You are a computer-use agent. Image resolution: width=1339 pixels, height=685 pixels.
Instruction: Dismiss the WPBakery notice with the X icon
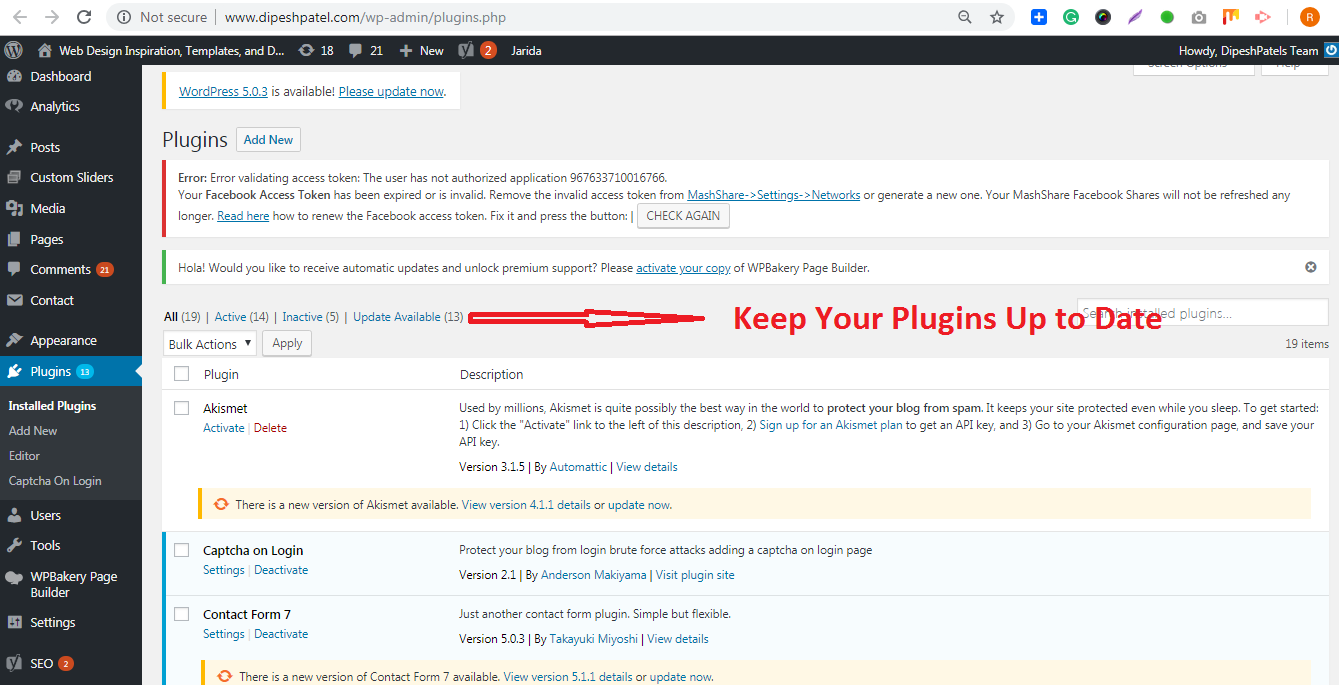point(1311,267)
